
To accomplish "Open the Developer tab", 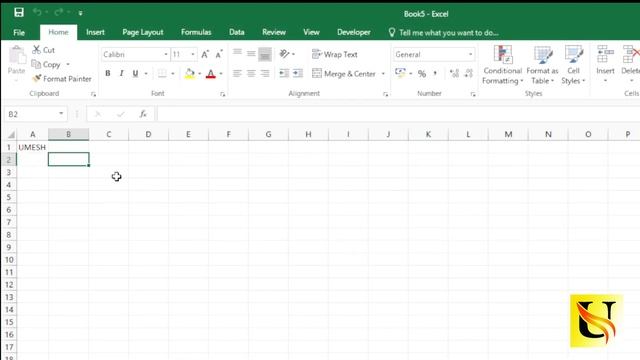I will (353, 32).
